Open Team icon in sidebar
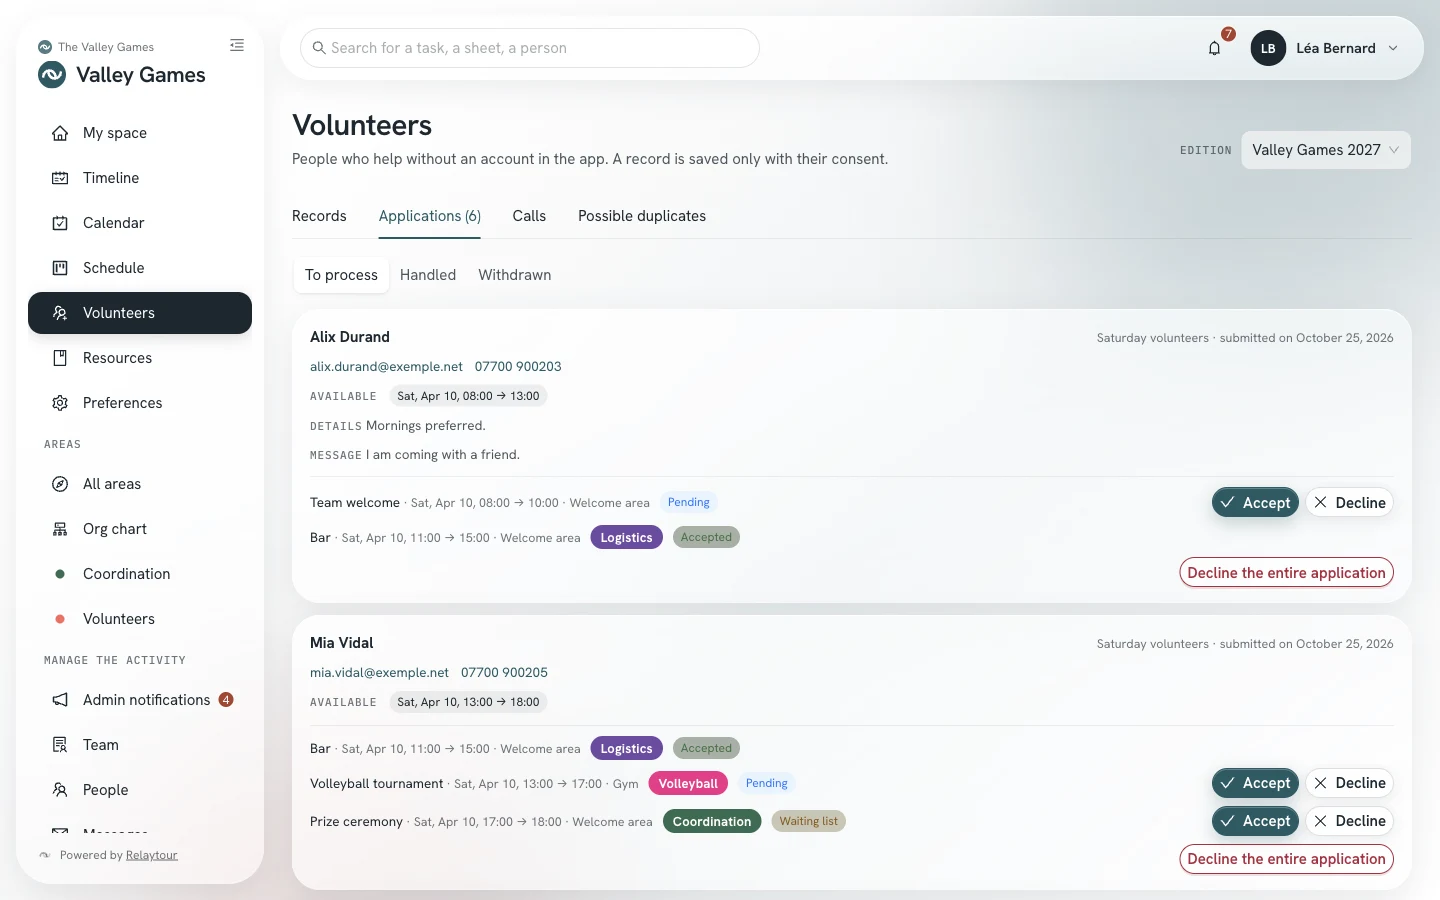The height and width of the screenshot is (900, 1440). pos(60,745)
